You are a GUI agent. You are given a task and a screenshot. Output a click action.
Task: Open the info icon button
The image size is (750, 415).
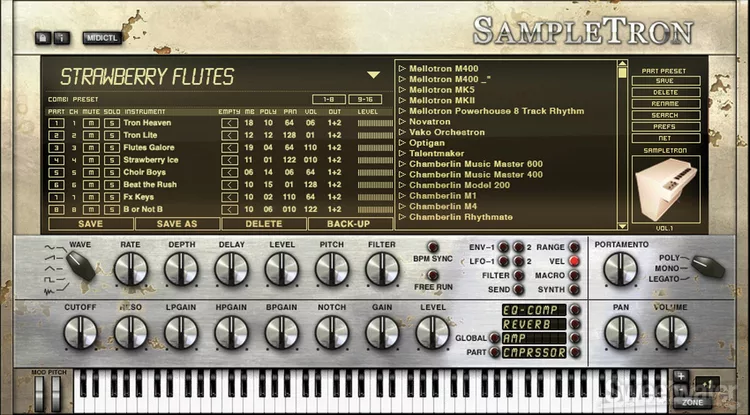pos(60,38)
